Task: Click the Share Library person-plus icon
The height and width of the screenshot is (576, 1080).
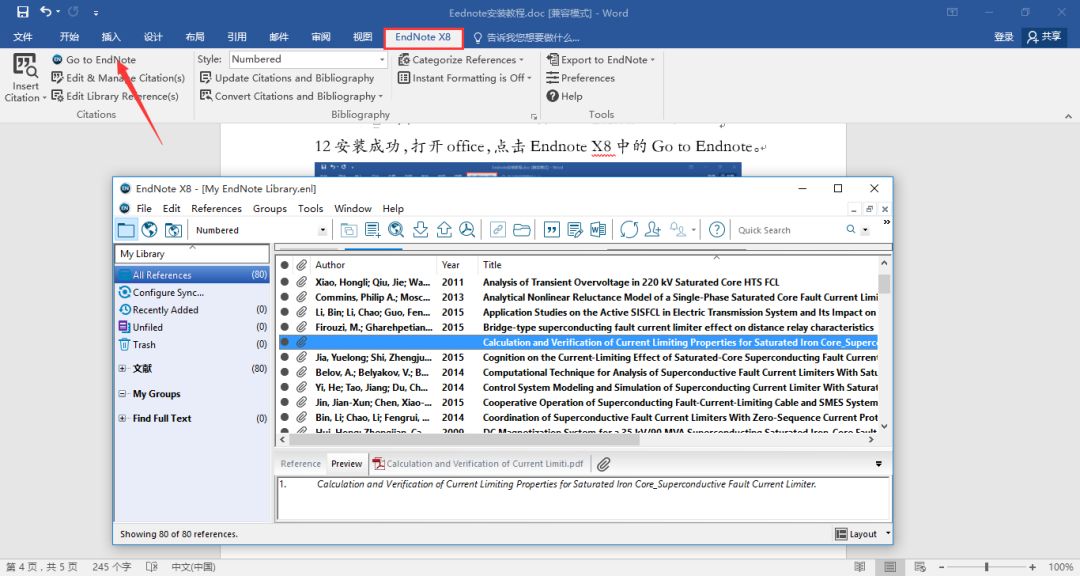Action: click(653, 229)
